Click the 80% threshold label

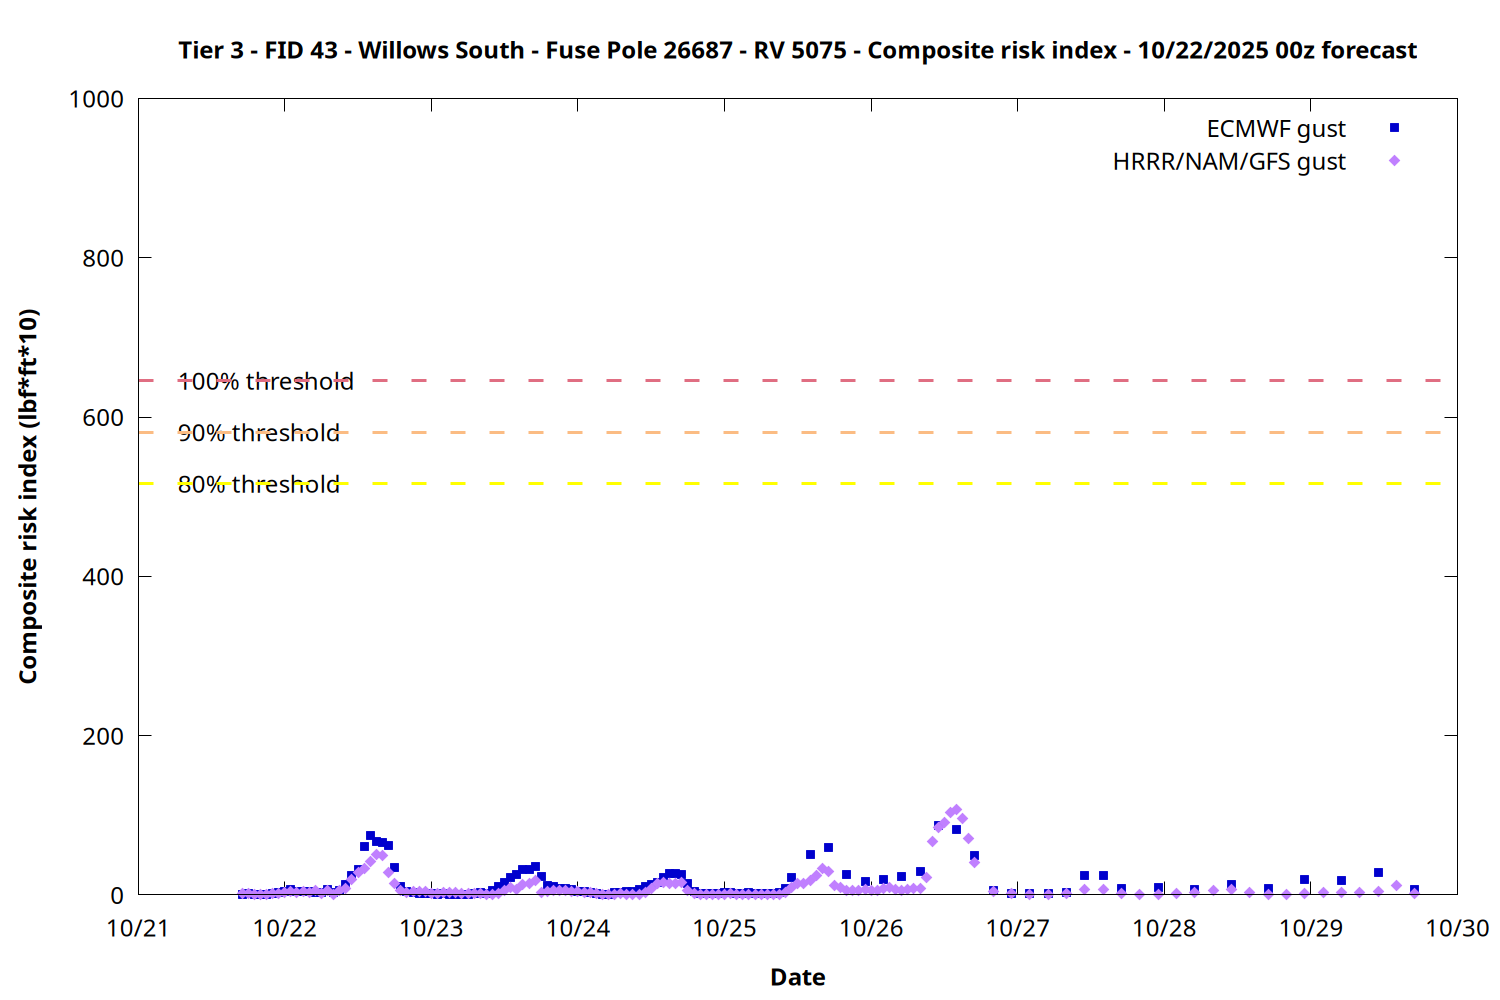(x=258, y=485)
